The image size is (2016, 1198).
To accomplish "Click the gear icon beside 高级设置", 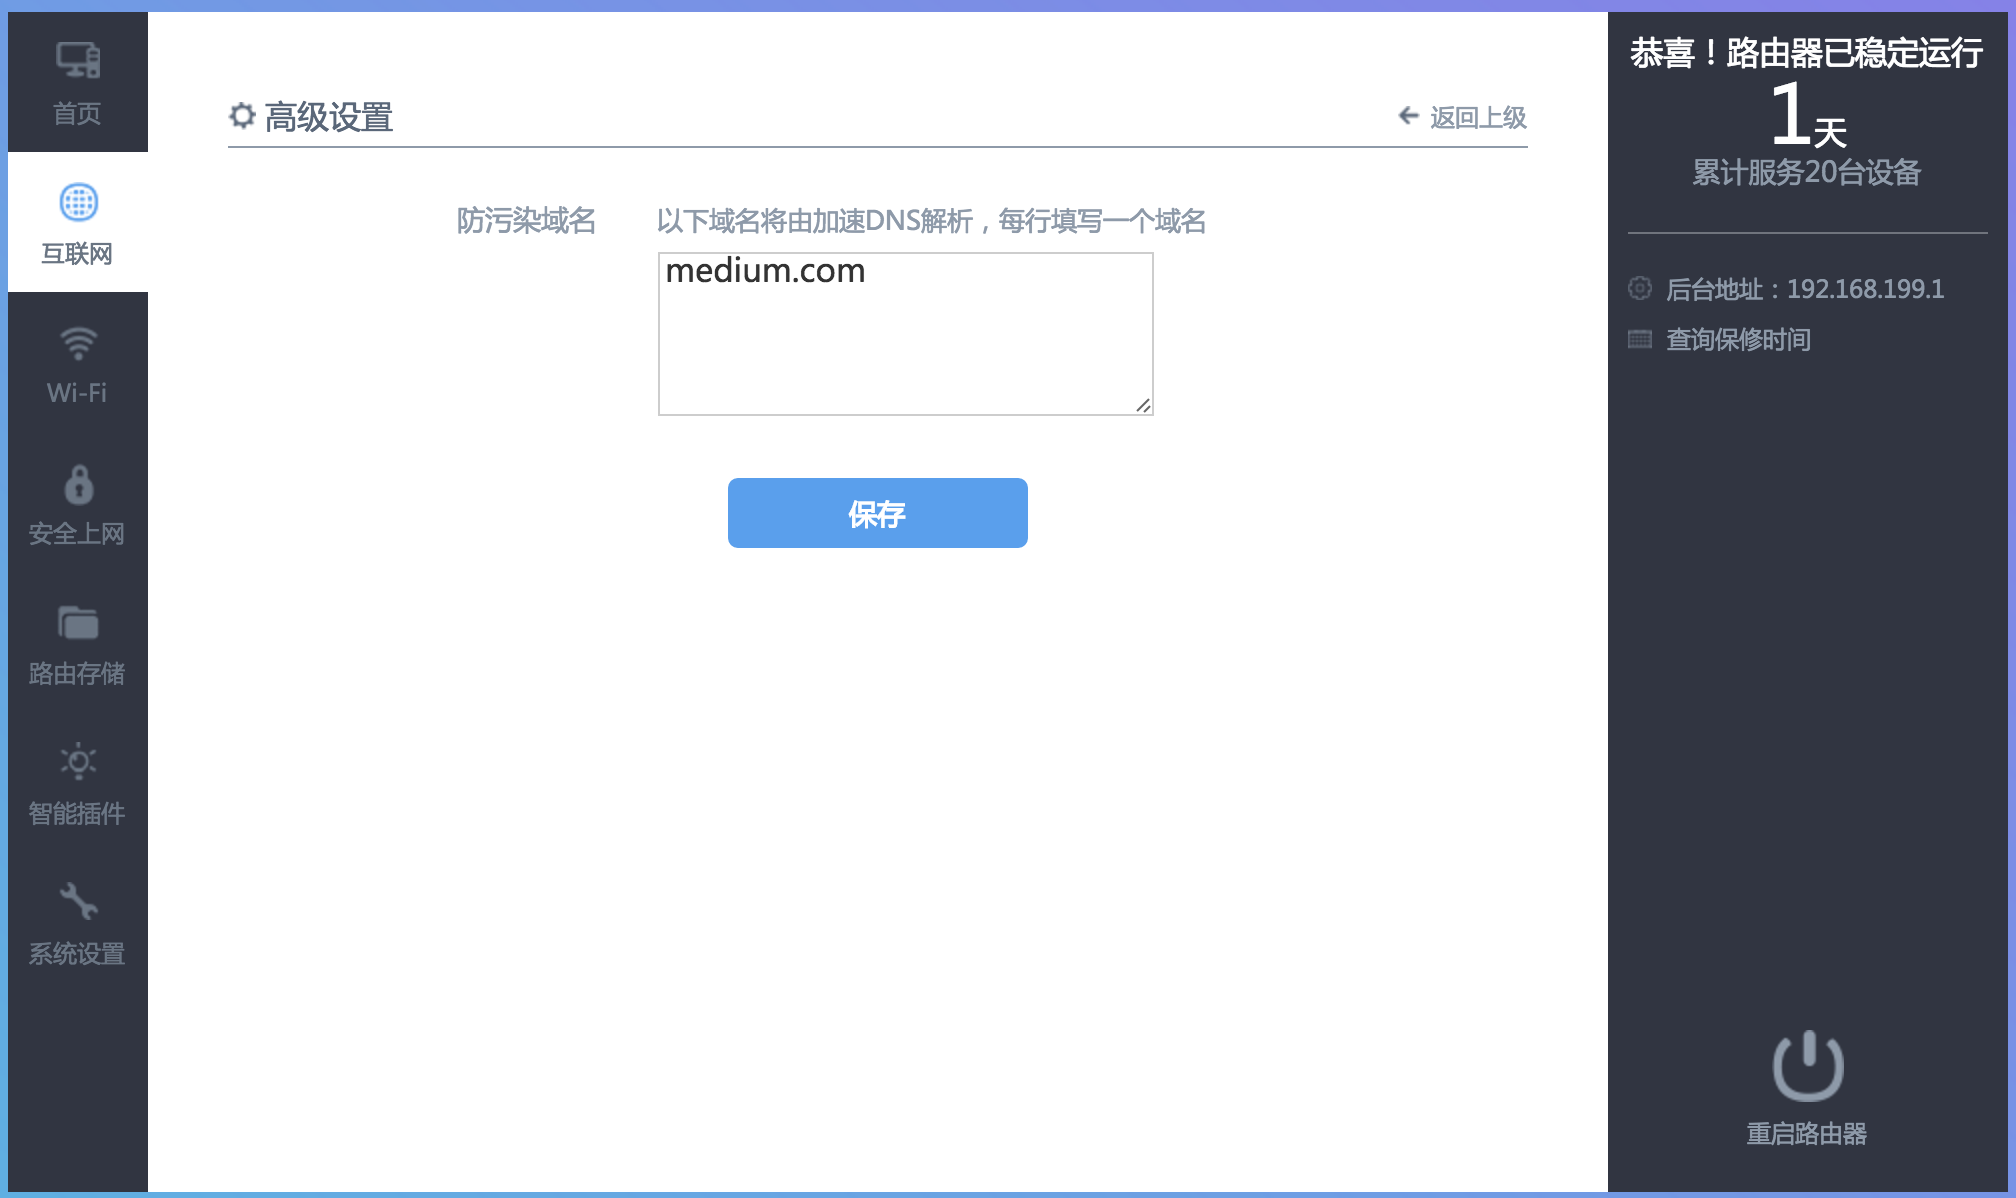I will pyautogui.click(x=242, y=116).
